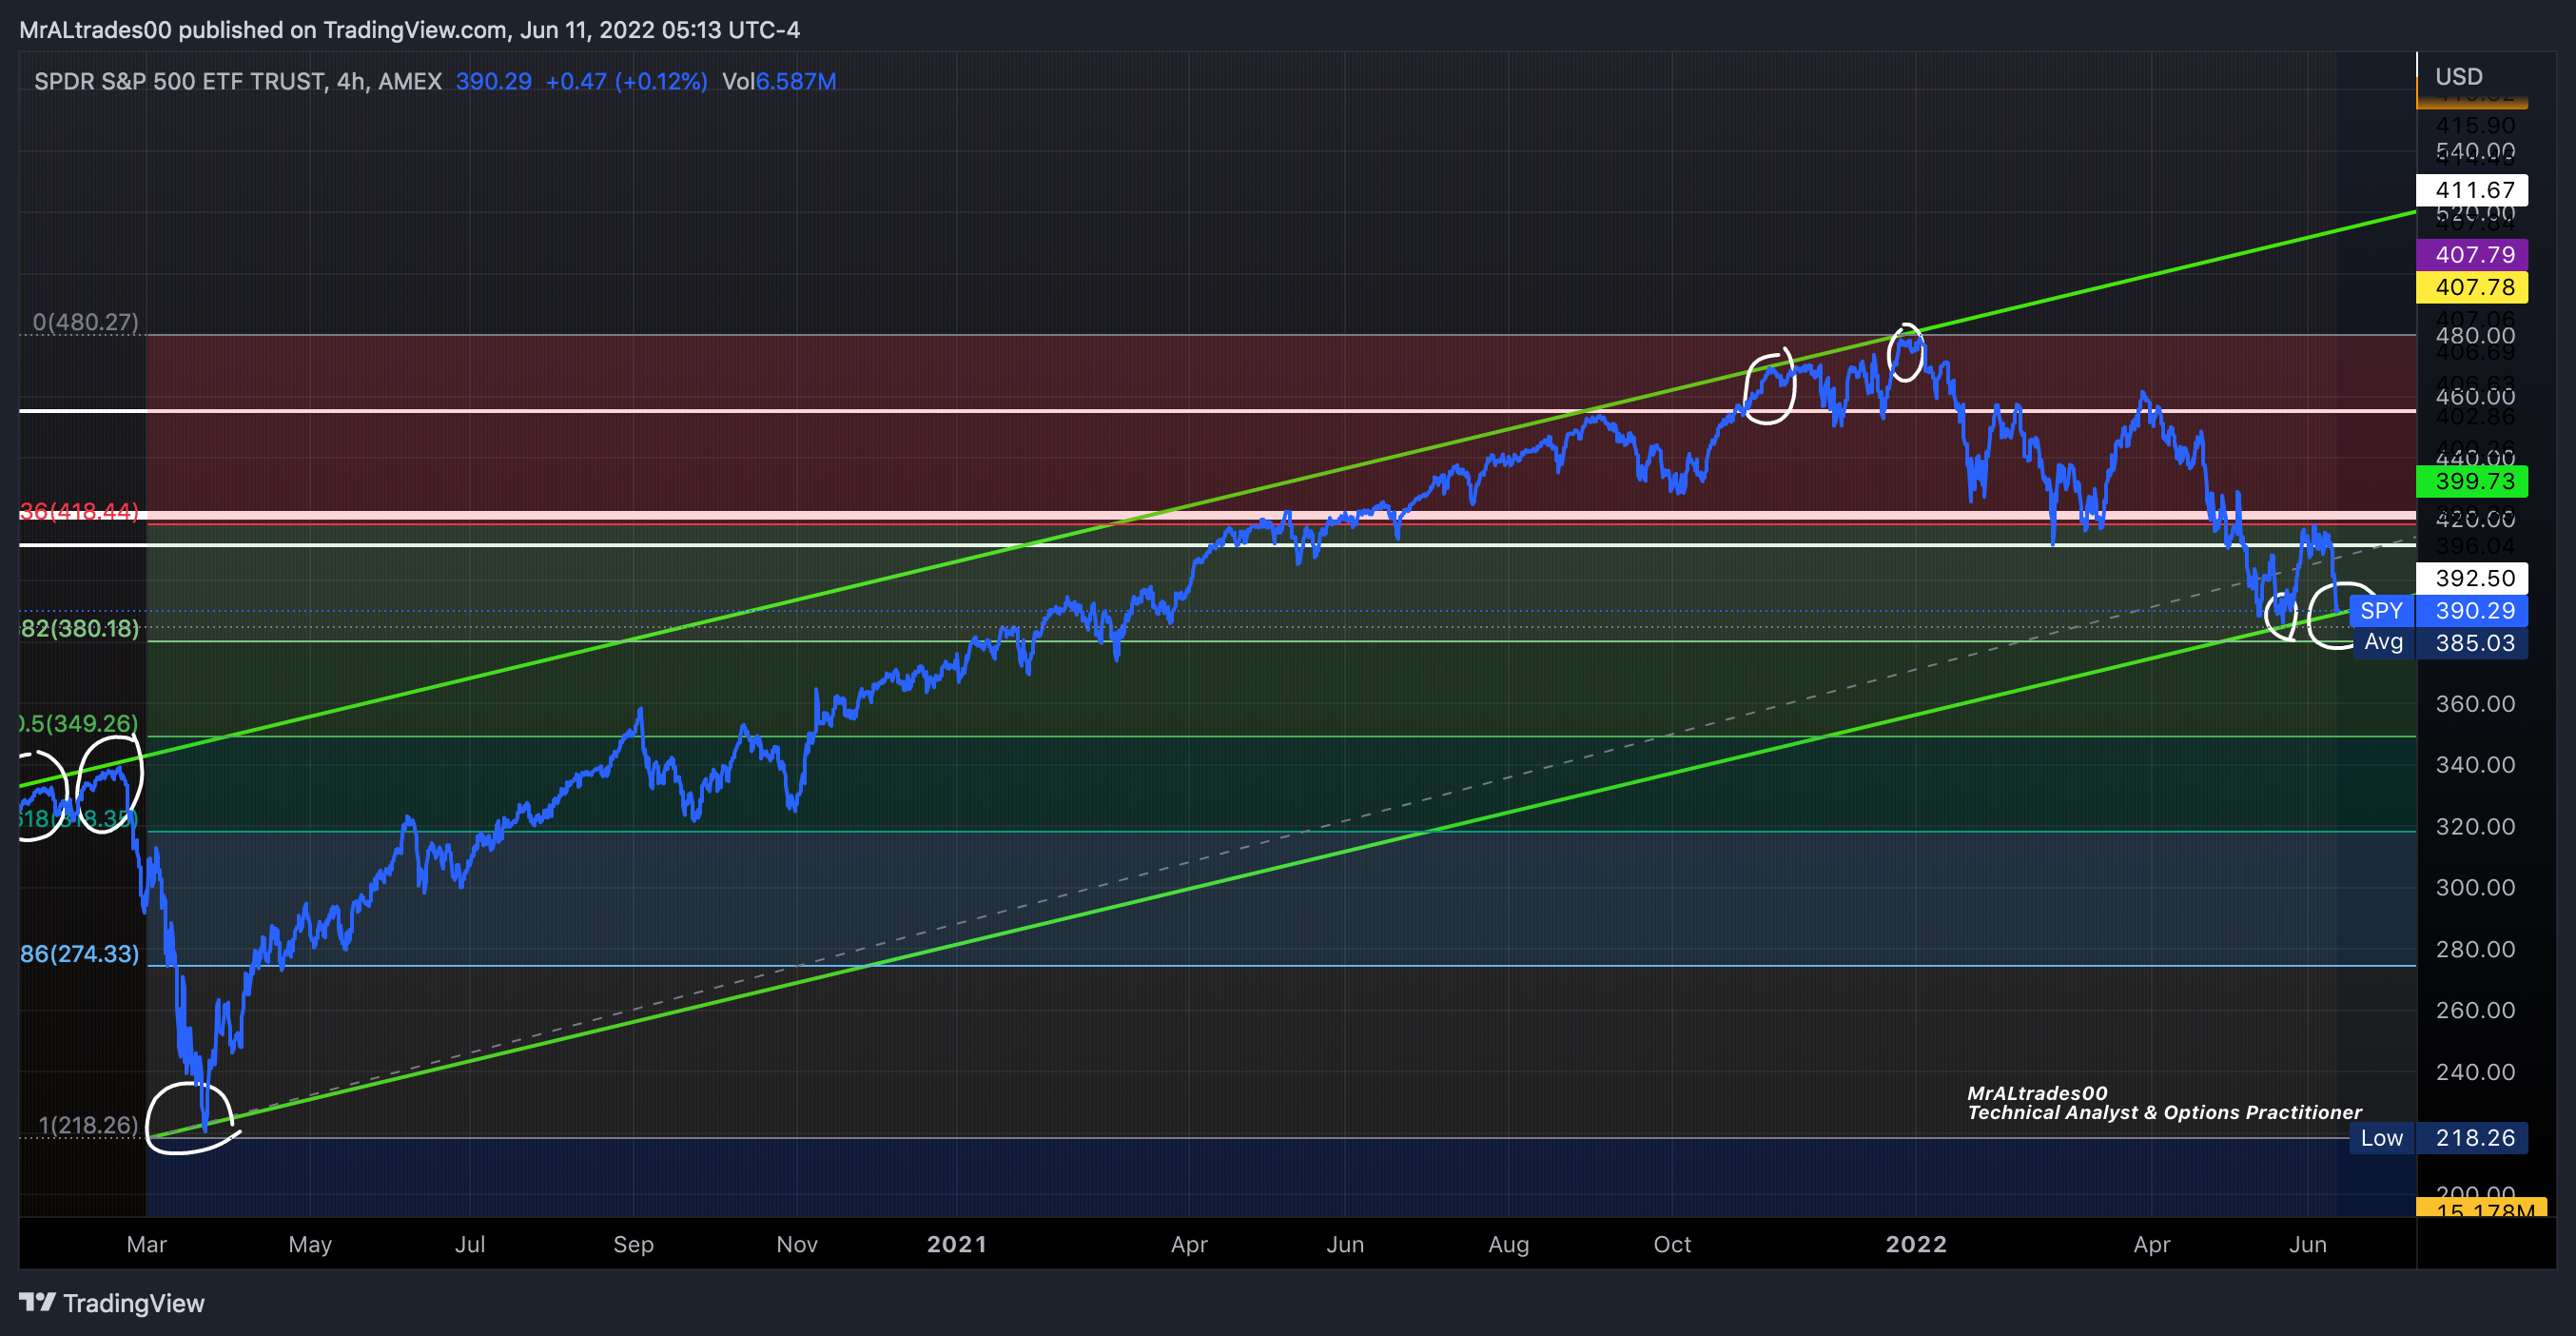Open the USD currency selector on price axis
2576x1336 pixels.
click(x=2458, y=77)
